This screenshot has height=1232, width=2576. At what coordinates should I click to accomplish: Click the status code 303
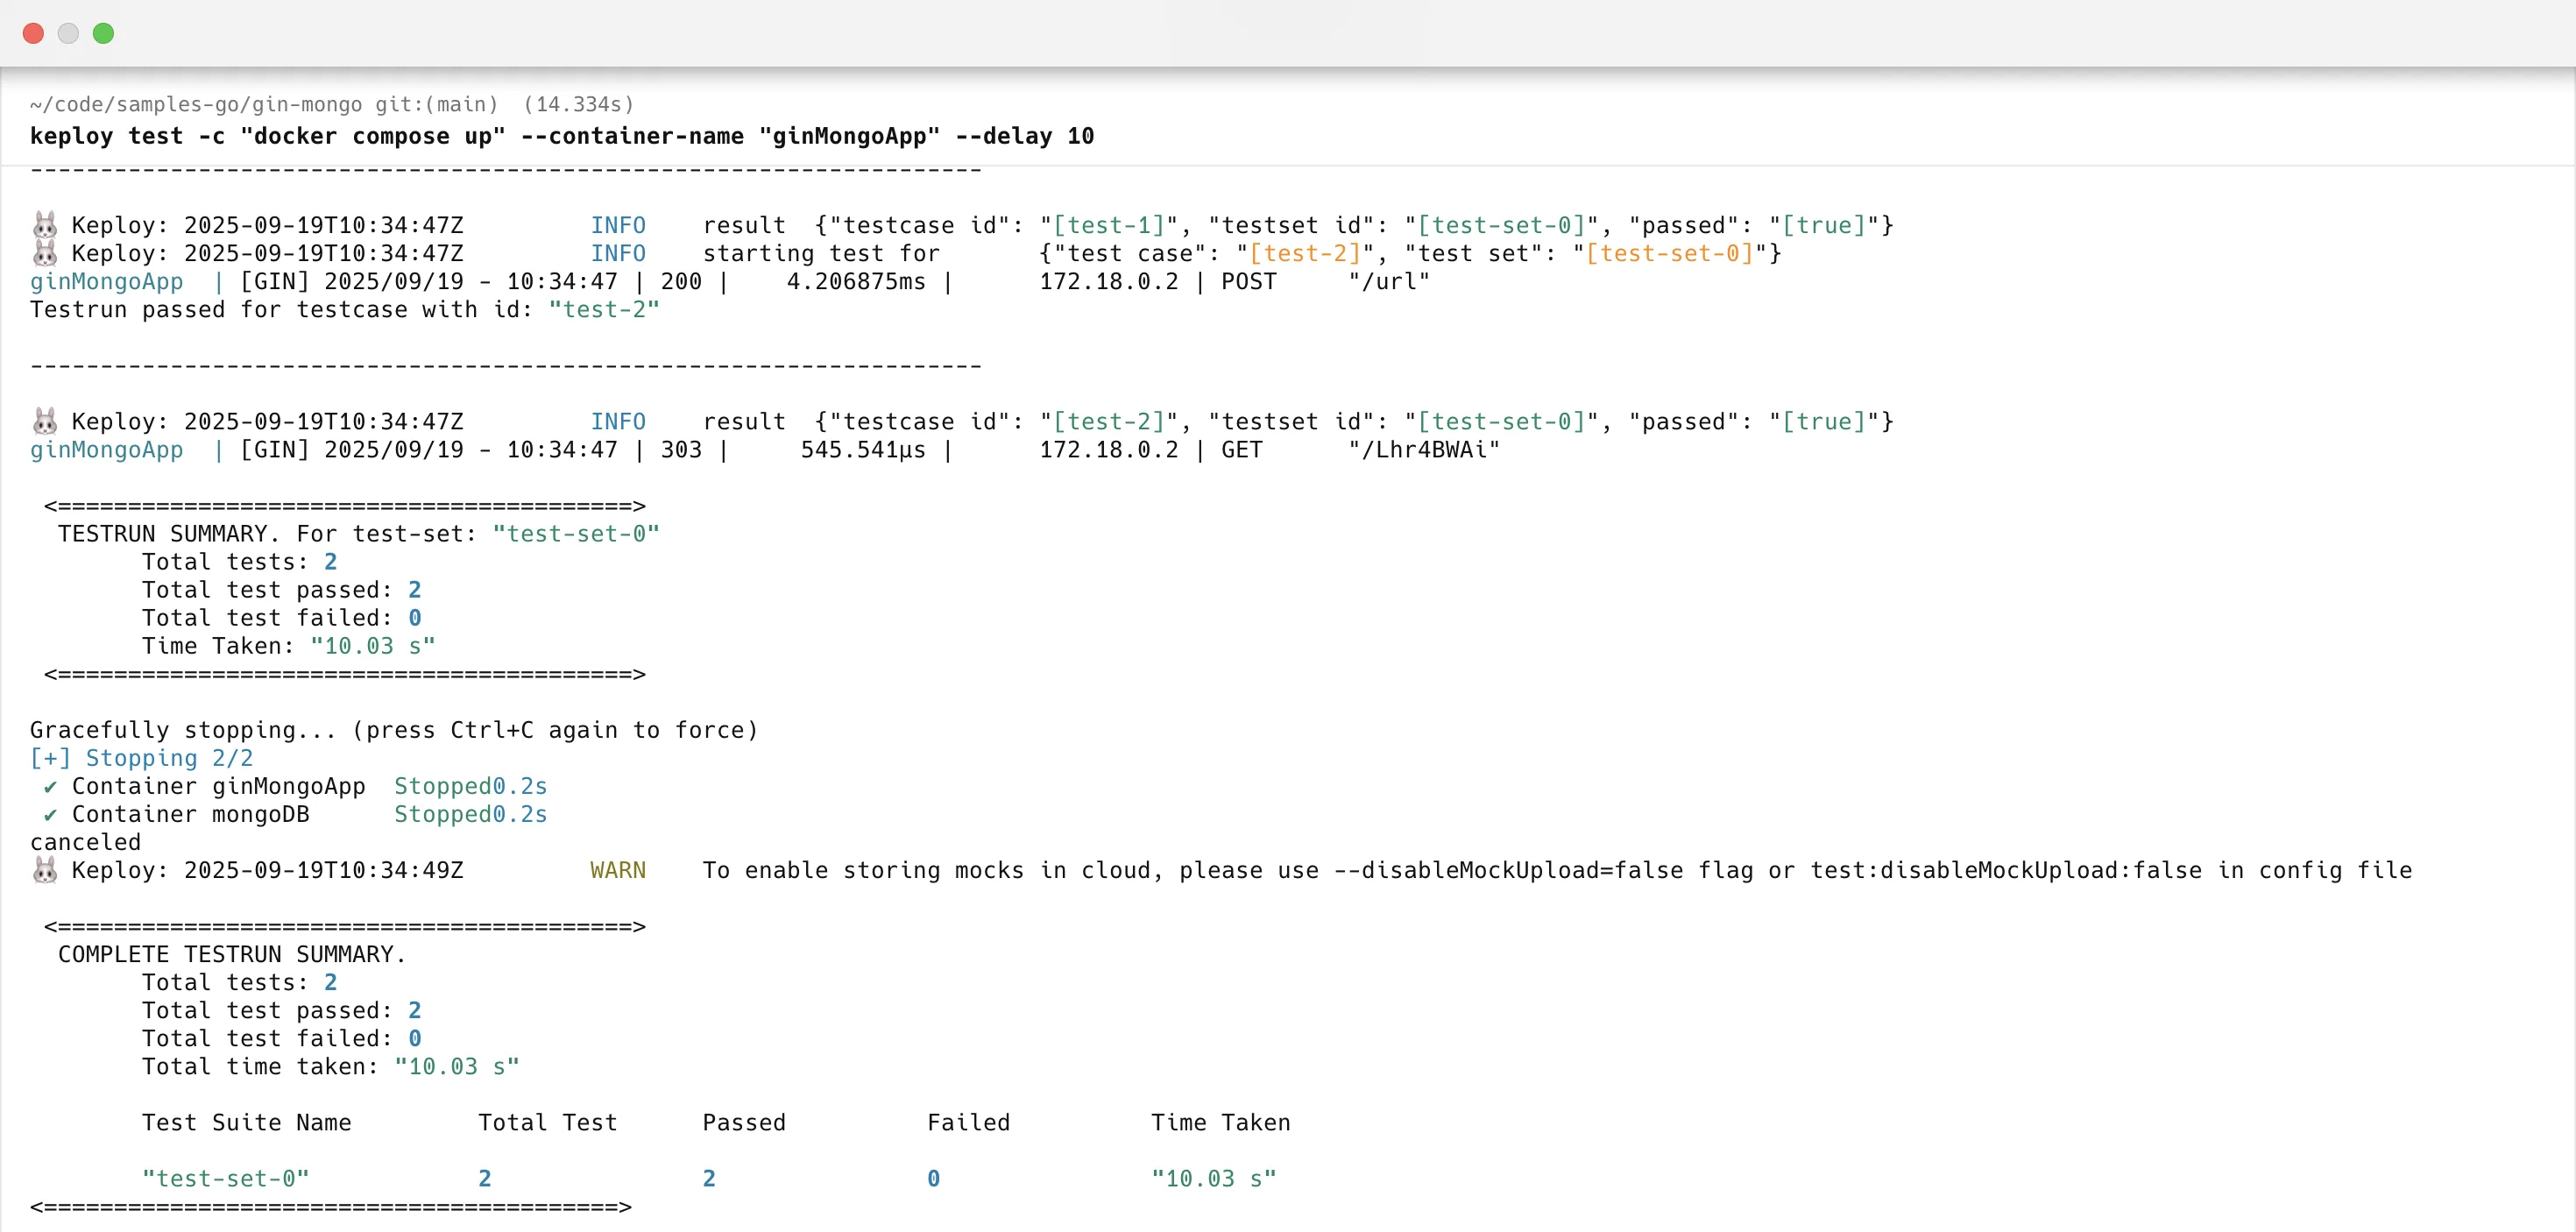click(x=681, y=449)
